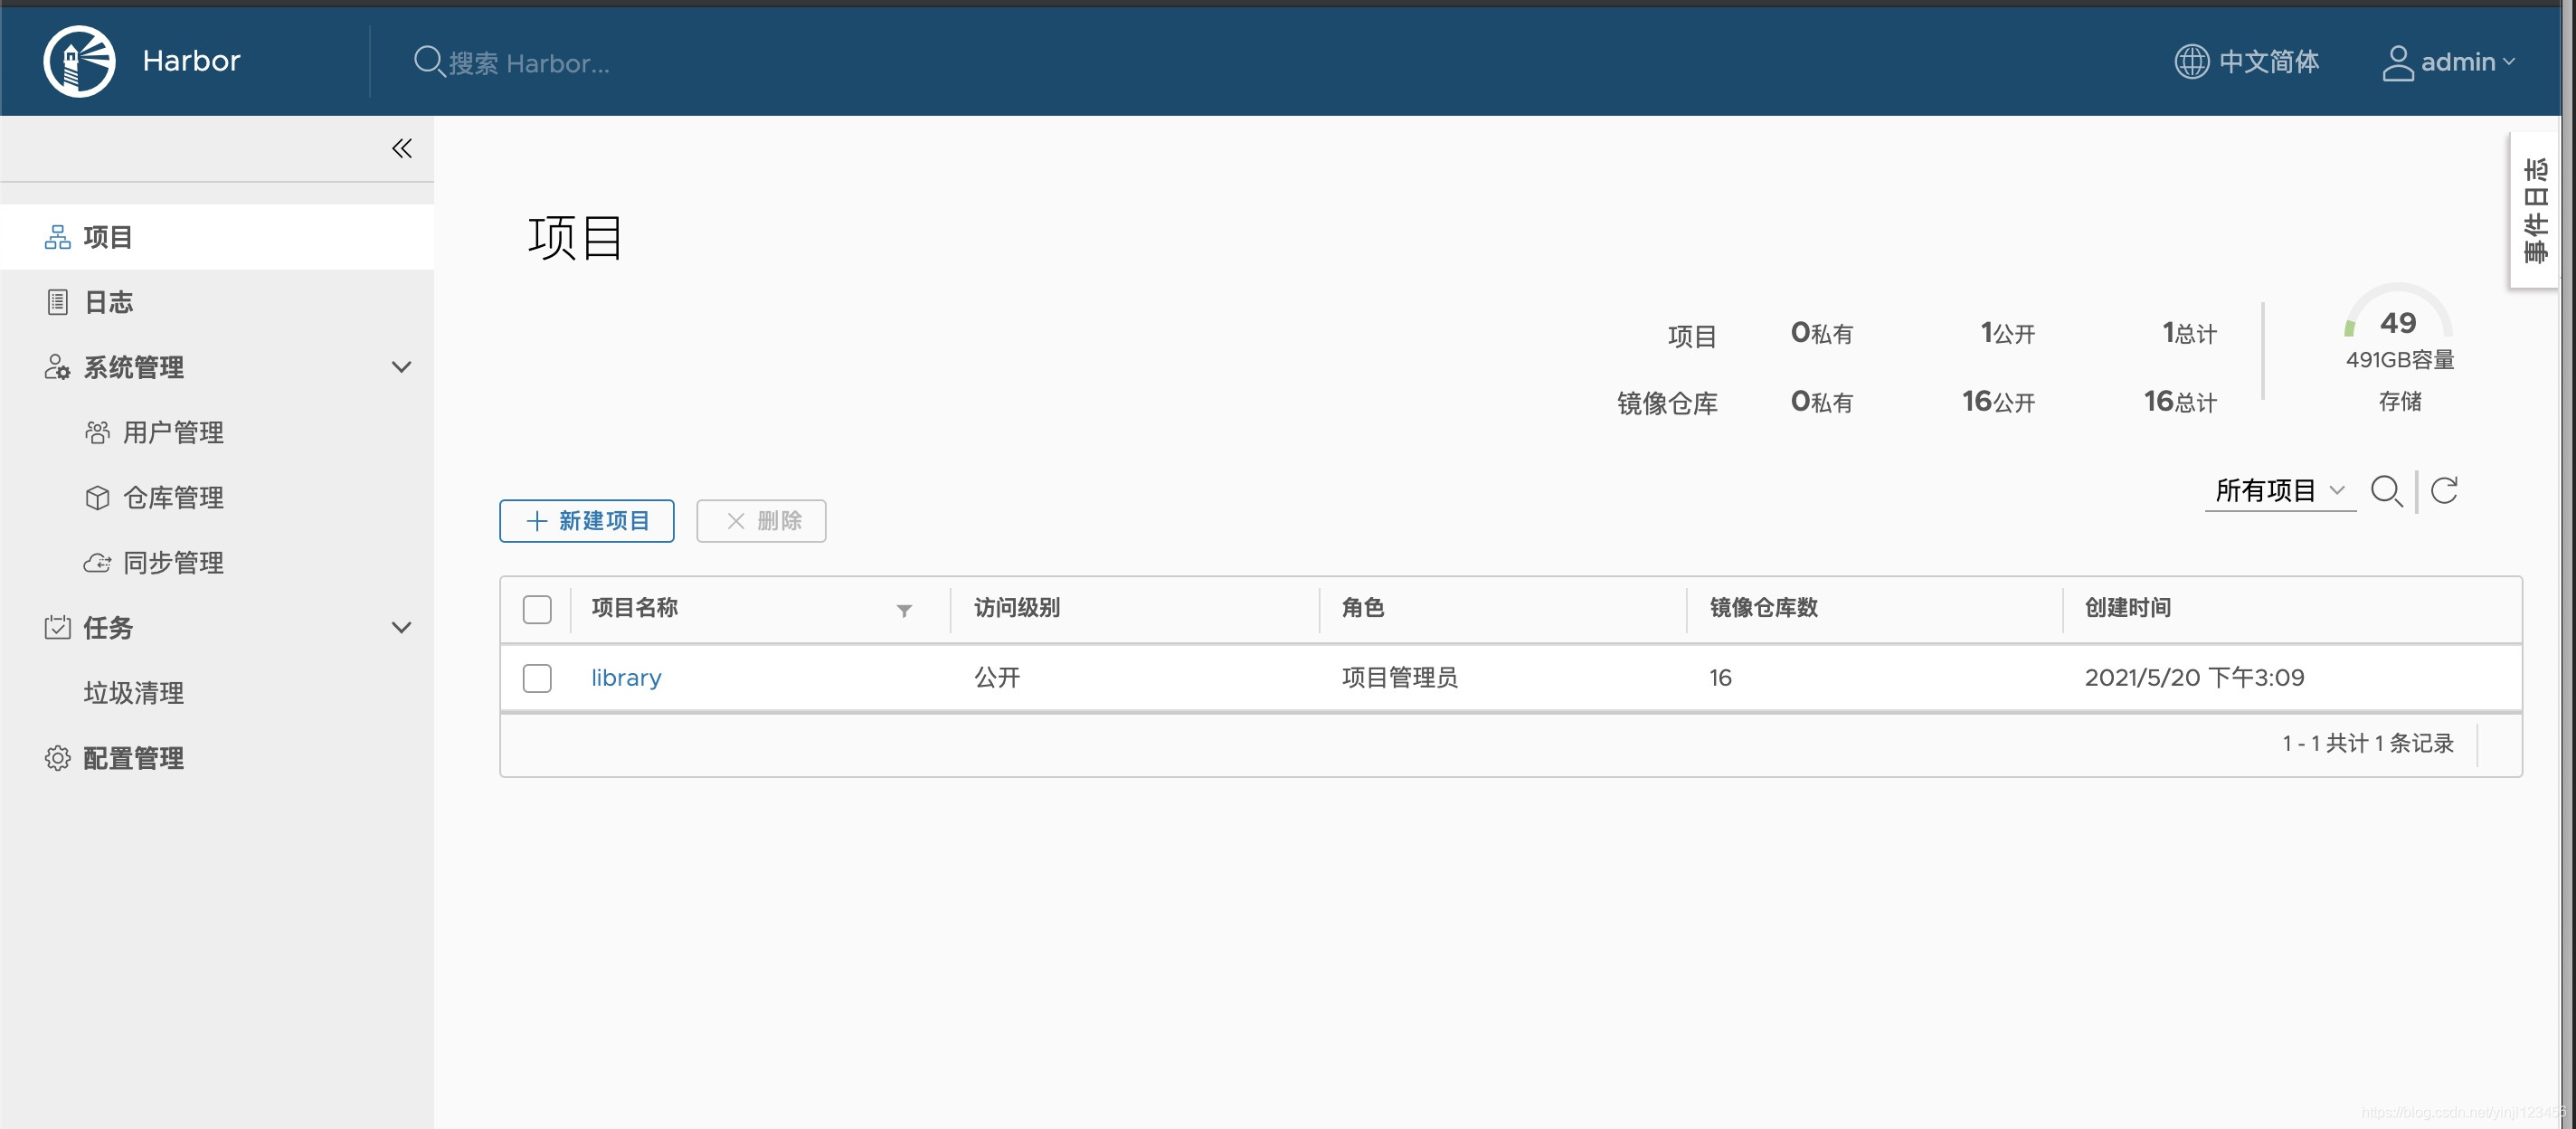Focus the 搜索 Harbor search field

tap(528, 63)
